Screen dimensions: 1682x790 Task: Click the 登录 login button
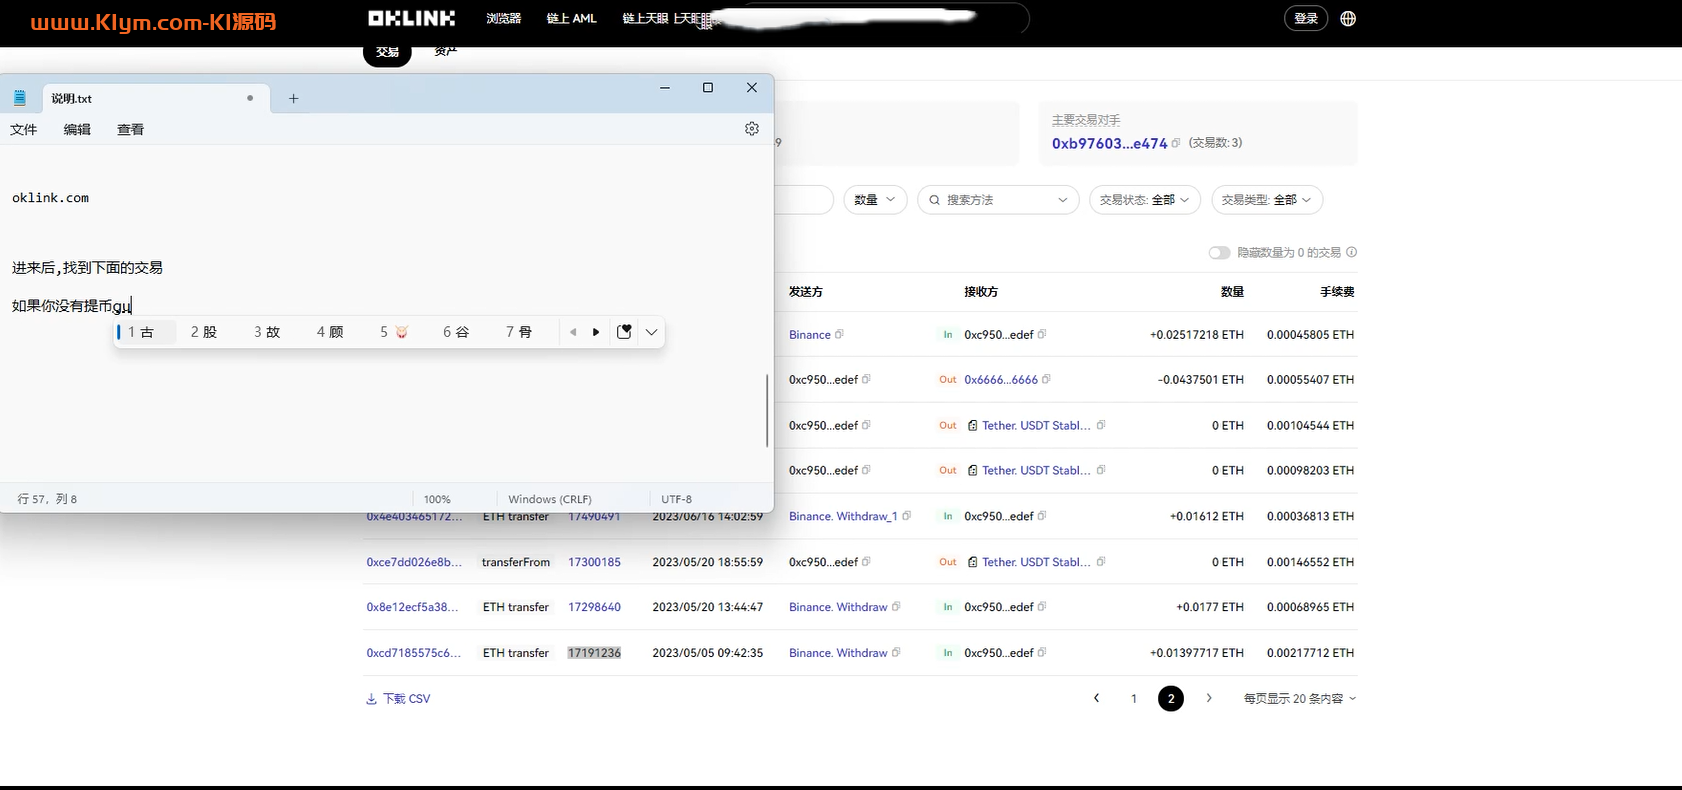click(1305, 19)
